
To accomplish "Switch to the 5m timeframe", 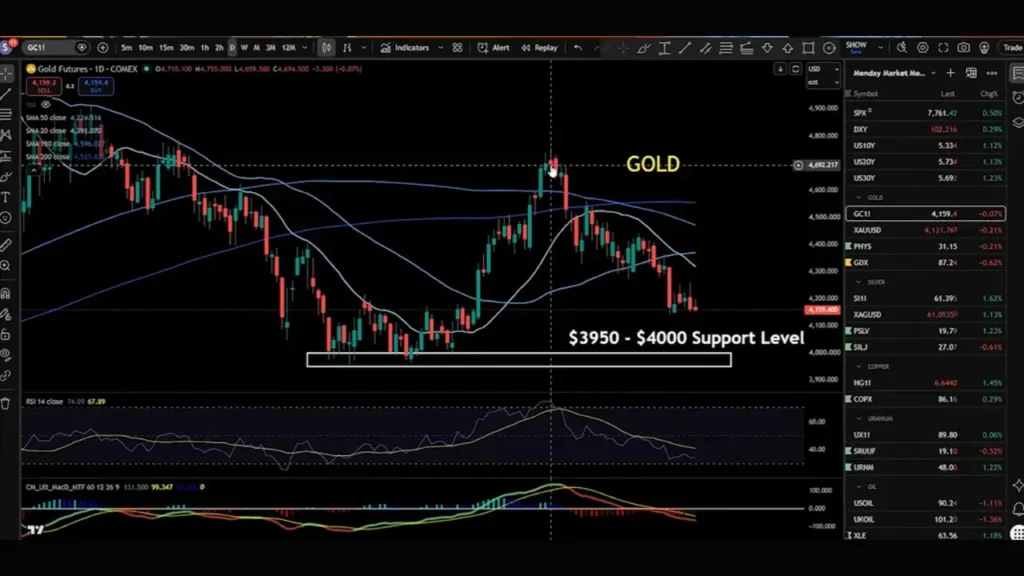I will click(x=127, y=48).
